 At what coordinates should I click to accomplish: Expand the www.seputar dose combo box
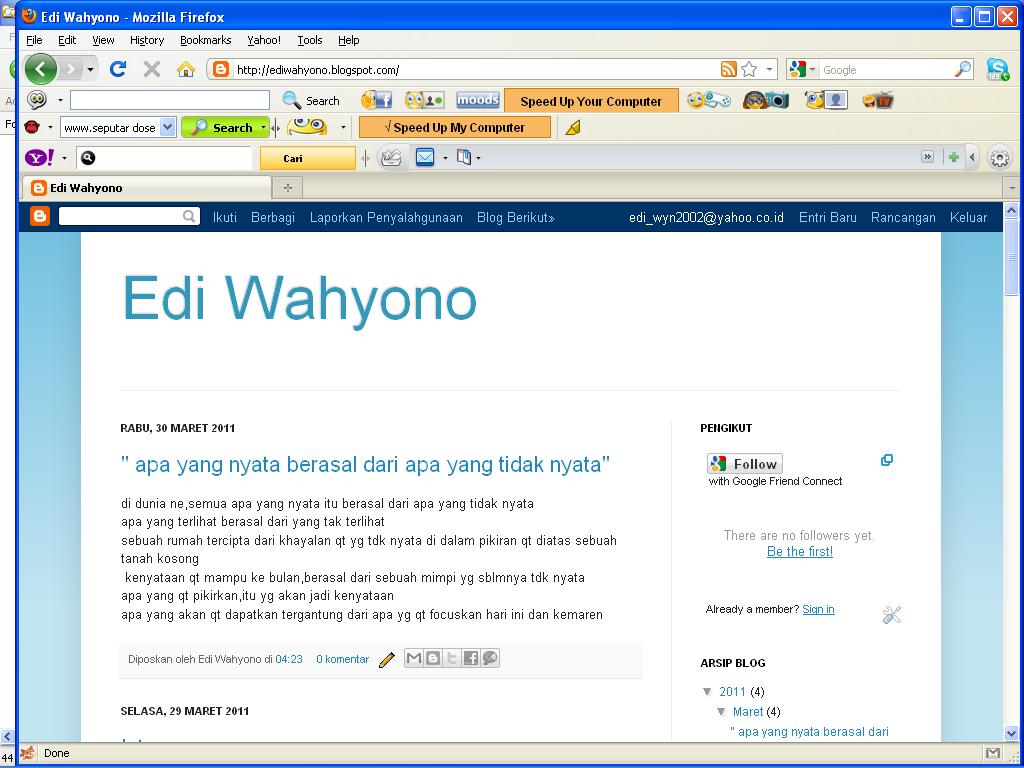click(x=168, y=127)
